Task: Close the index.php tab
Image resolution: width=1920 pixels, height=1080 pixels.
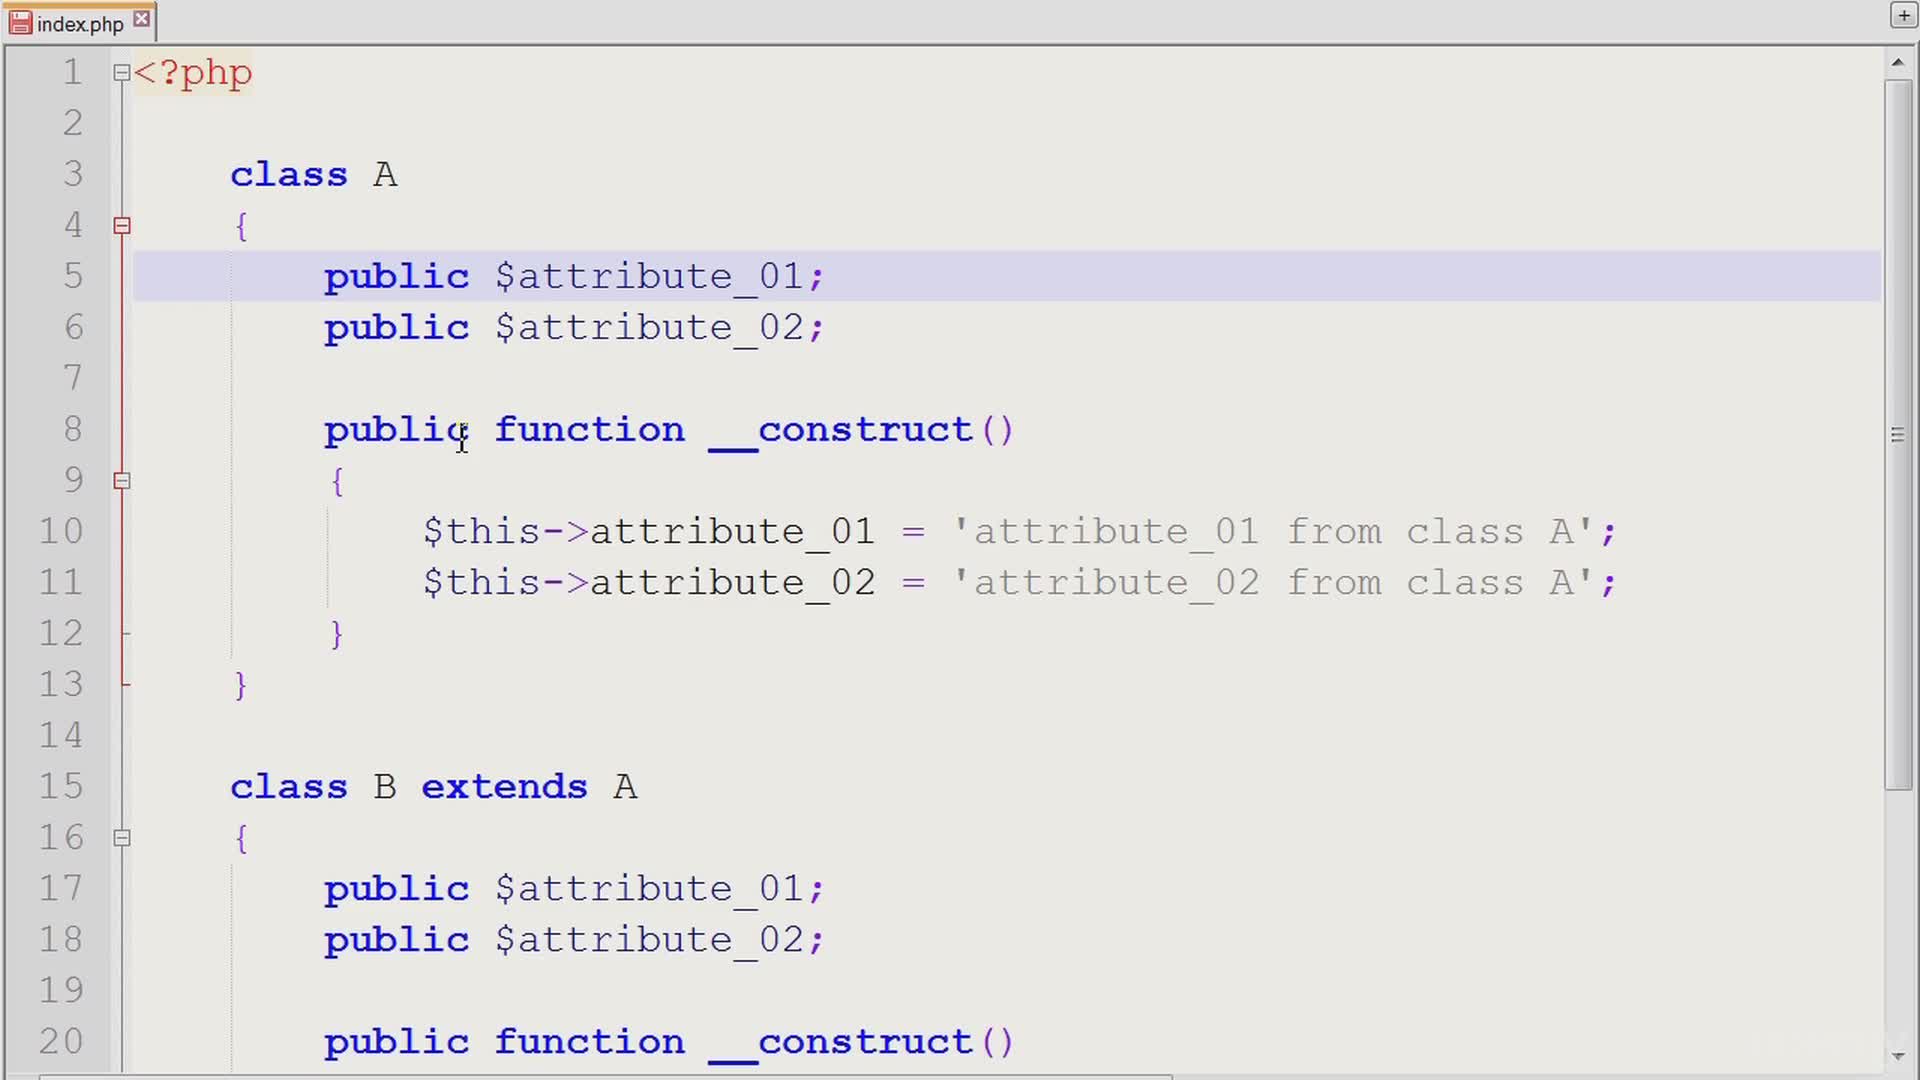Action: click(142, 19)
